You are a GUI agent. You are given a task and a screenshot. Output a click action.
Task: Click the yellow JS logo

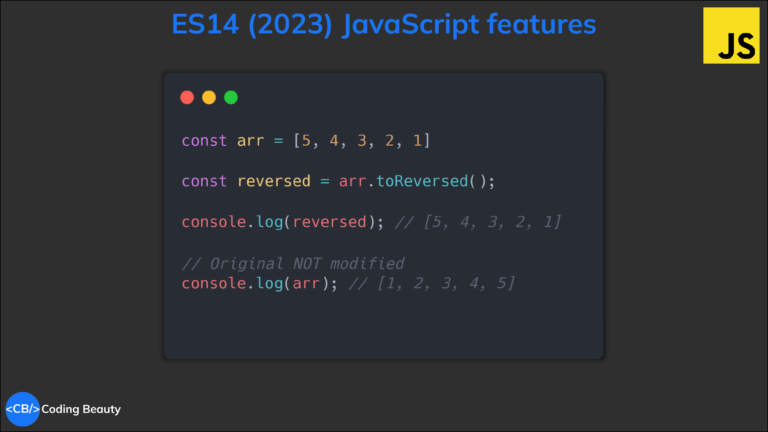[x=731, y=35]
